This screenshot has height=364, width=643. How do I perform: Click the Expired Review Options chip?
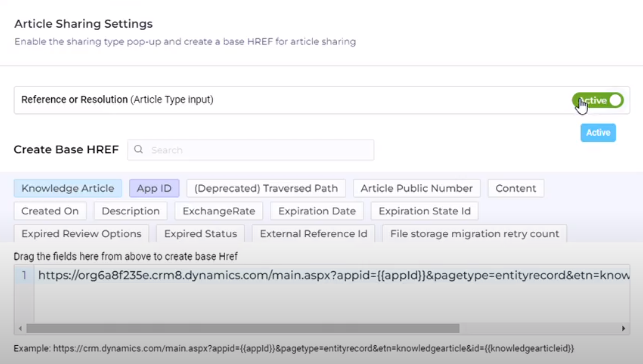(x=81, y=234)
